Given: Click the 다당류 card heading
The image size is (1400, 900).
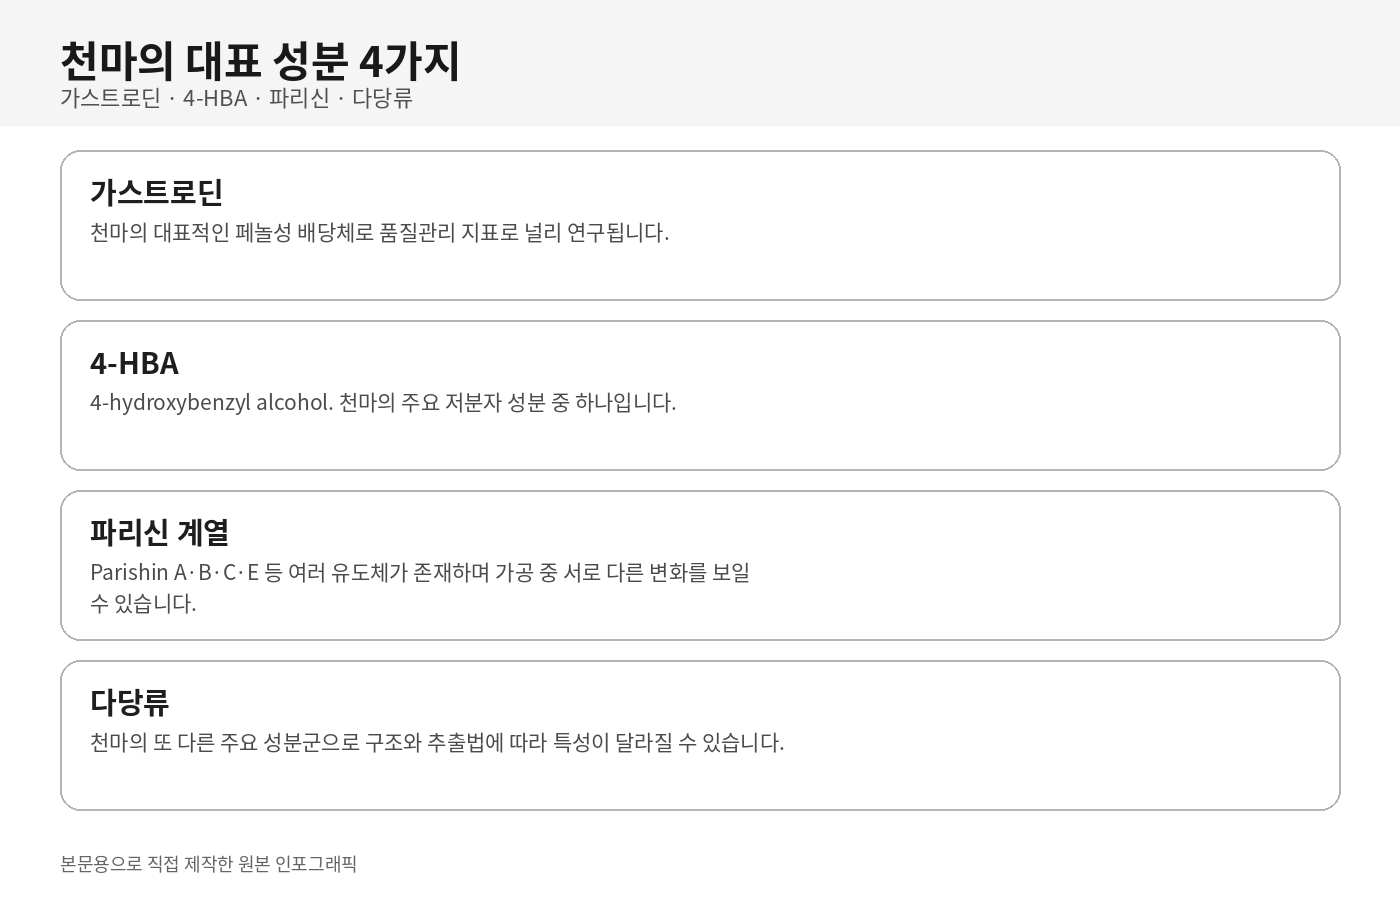Looking at the screenshot, I should pyautogui.click(x=129, y=702).
